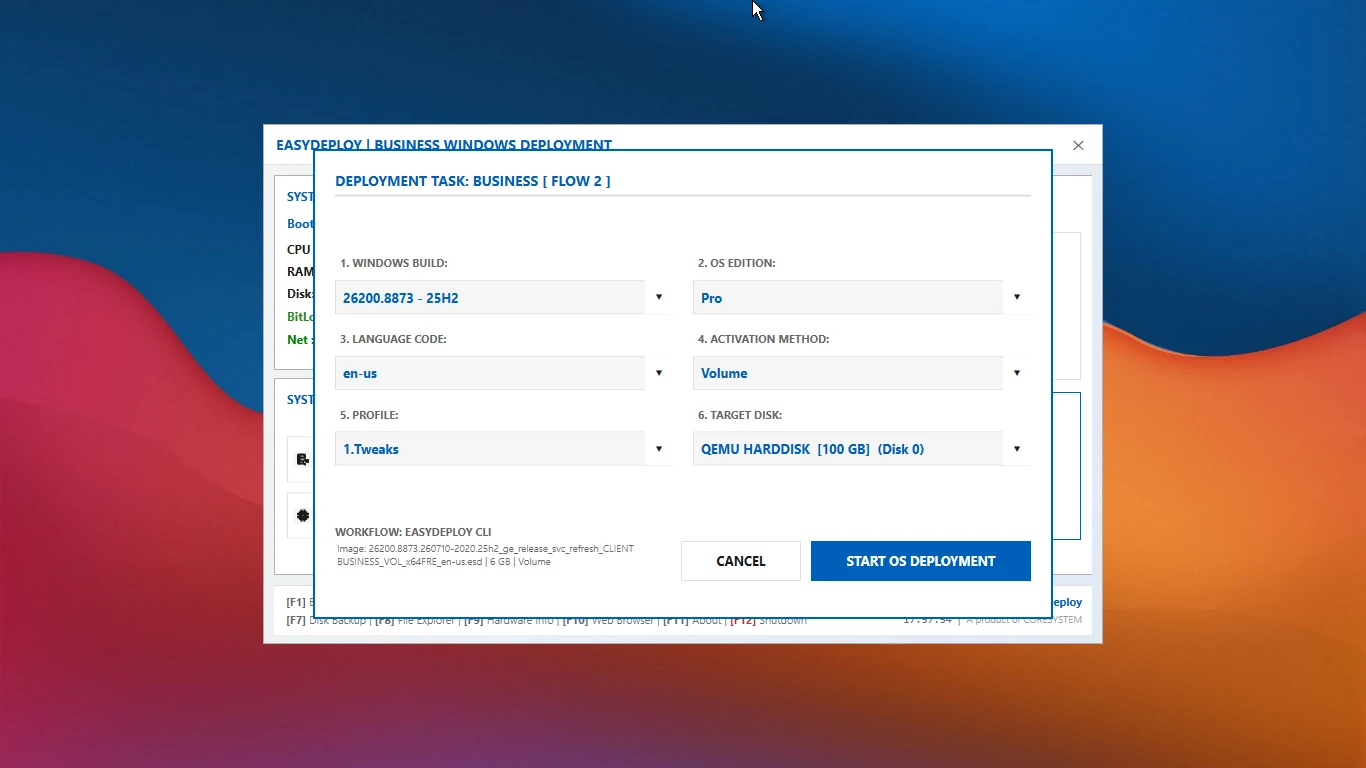Click the '4. ACTIVATION METHOD:' label
The height and width of the screenshot is (768, 1366).
[763, 339]
